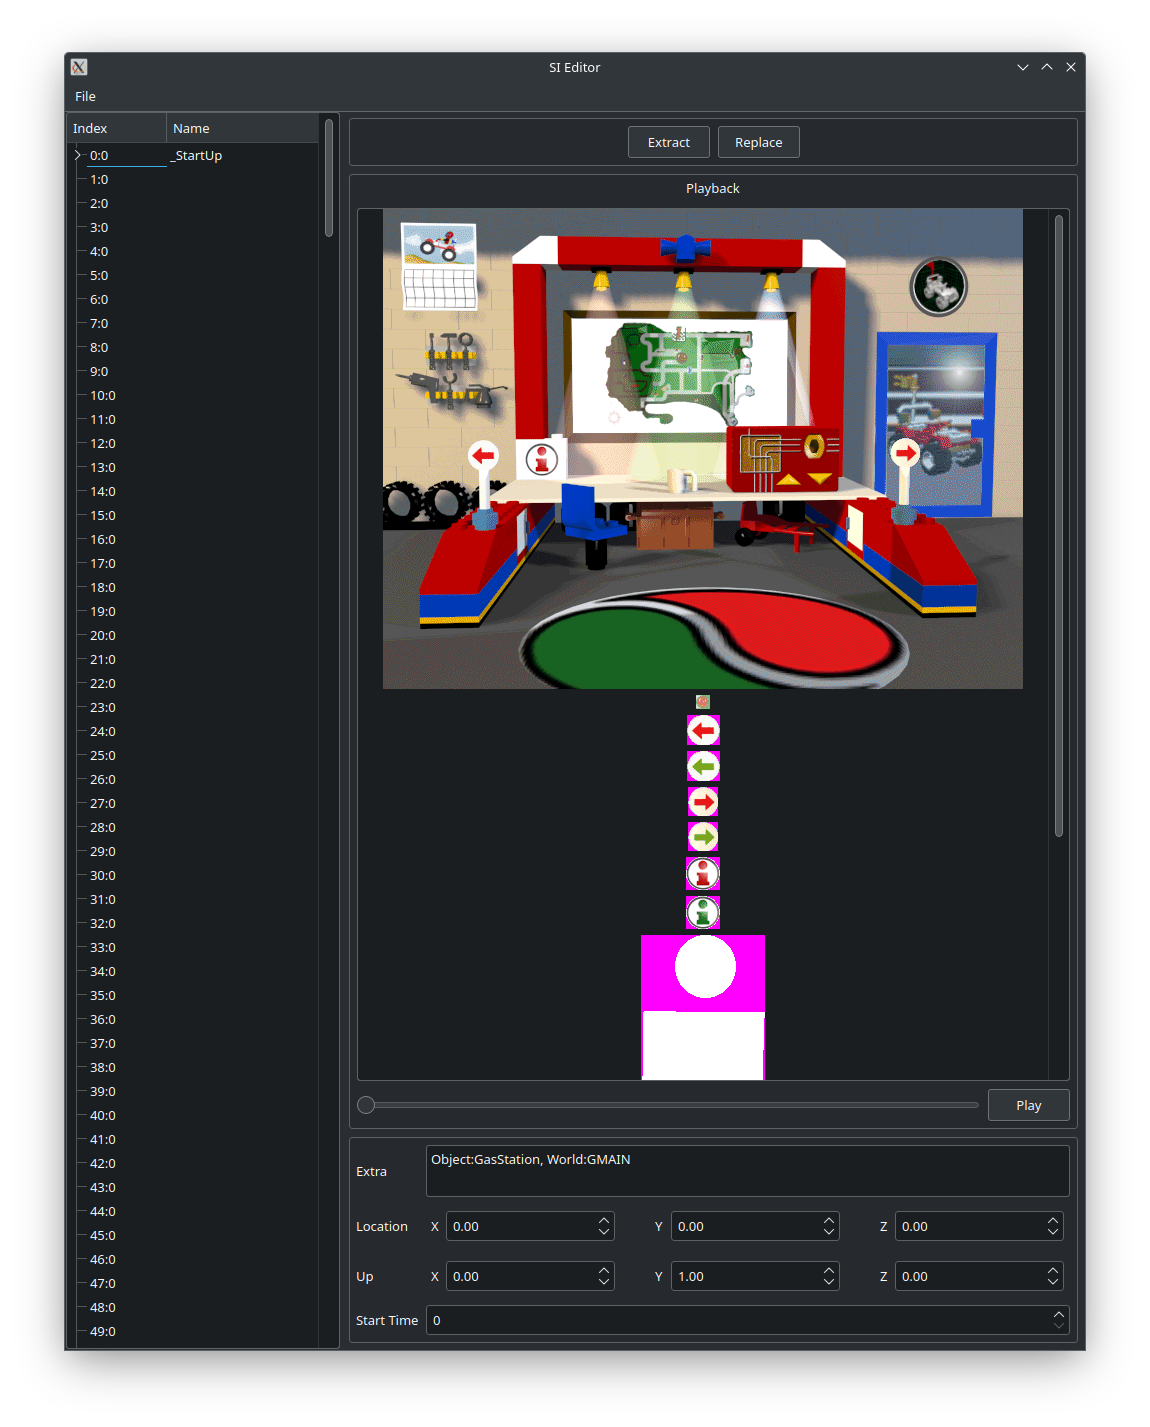This screenshot has width=1150, height=1427.
Task: Increase the Location Z value using up arrow
Action: [x=1053, y=1220]
